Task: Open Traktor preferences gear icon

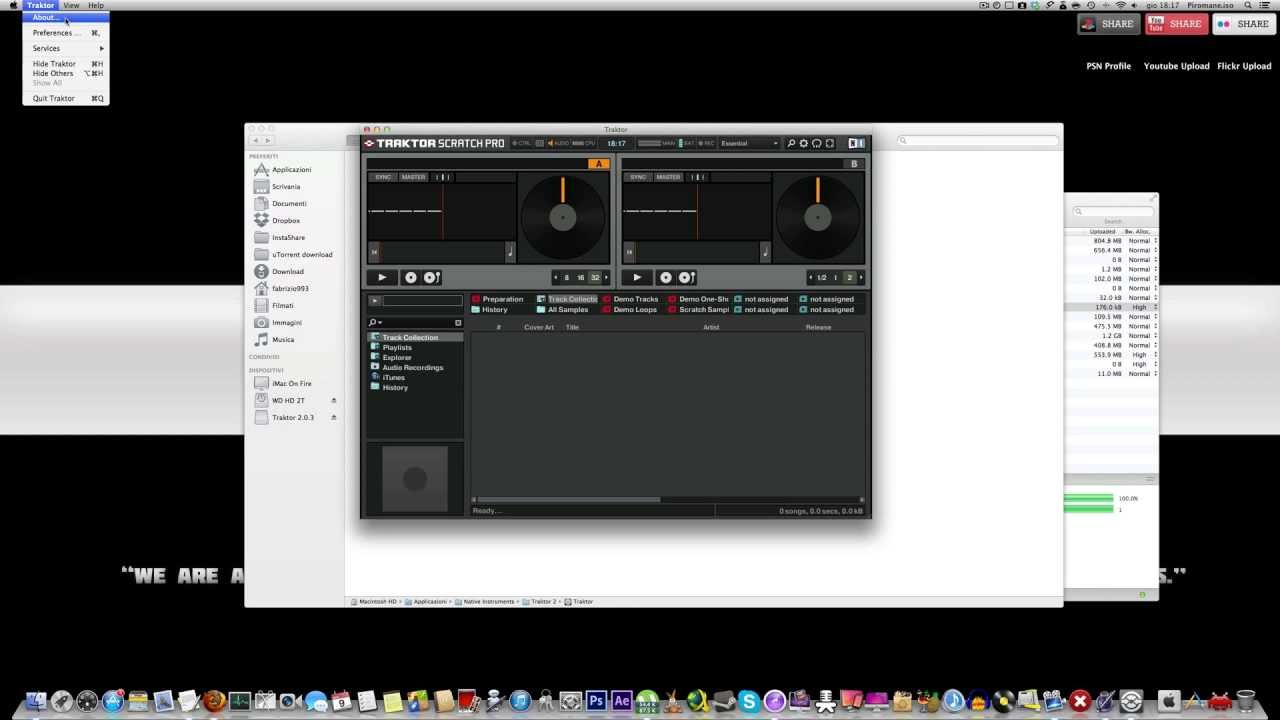Action: [803, 143]
